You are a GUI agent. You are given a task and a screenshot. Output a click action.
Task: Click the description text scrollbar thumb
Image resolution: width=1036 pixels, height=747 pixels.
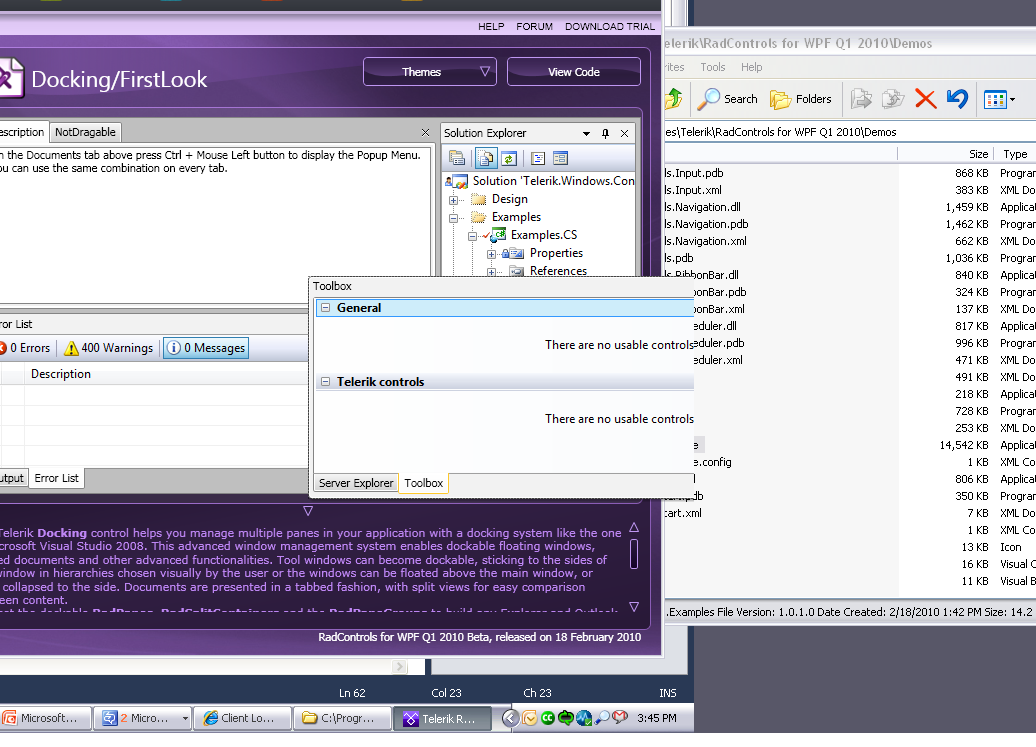pos(634,554)
